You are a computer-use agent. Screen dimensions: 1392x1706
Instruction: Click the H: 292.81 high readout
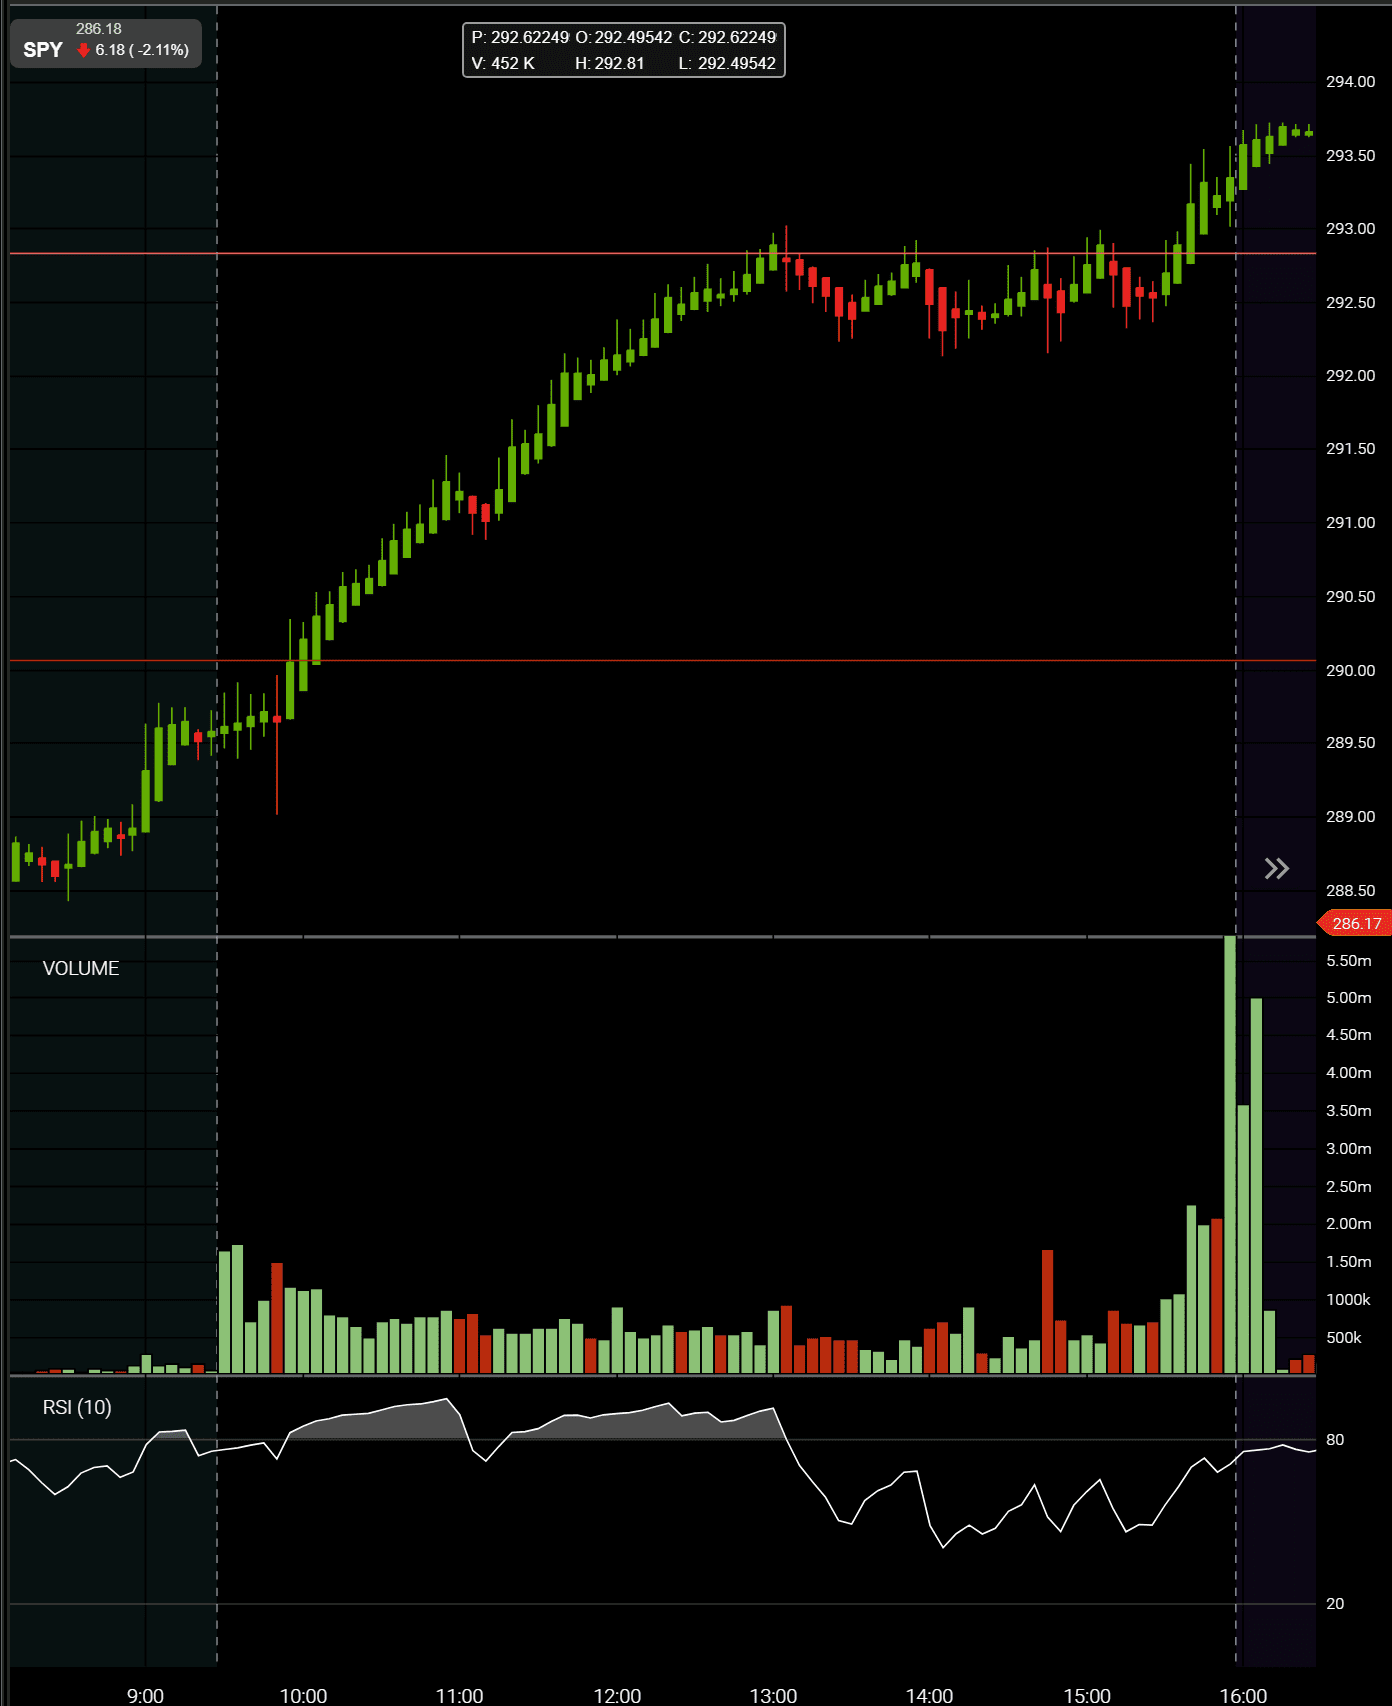pos(610,63)
